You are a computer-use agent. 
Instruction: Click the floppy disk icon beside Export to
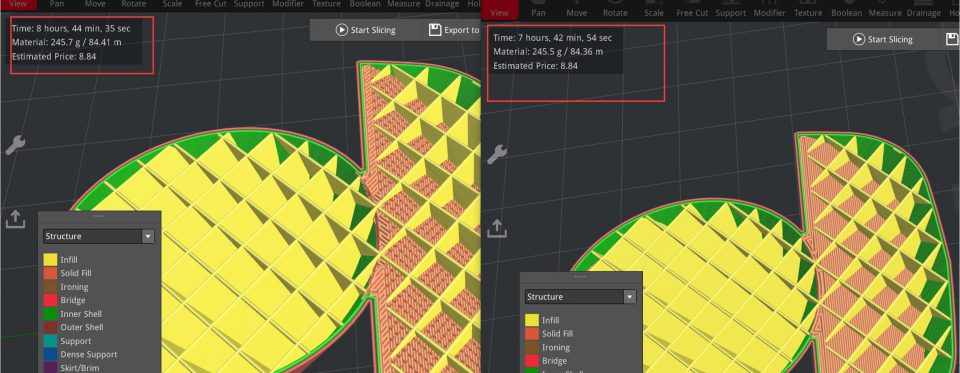435,30
